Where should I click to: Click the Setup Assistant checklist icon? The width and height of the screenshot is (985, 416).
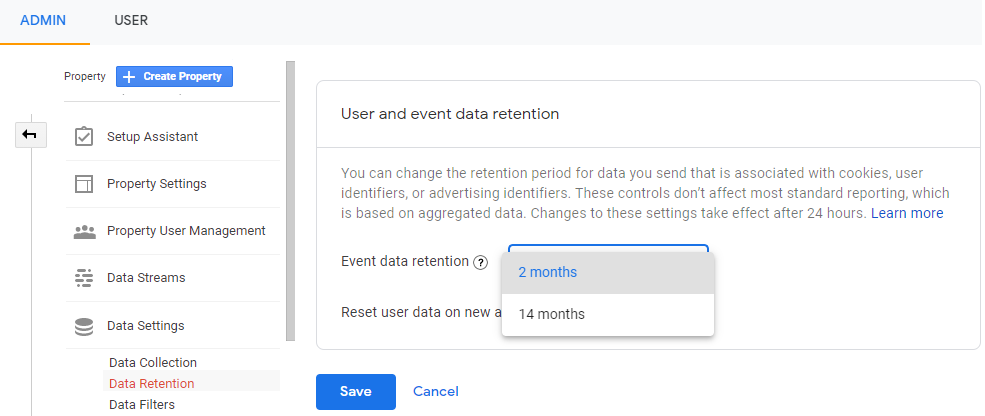(x=85, y=136)
